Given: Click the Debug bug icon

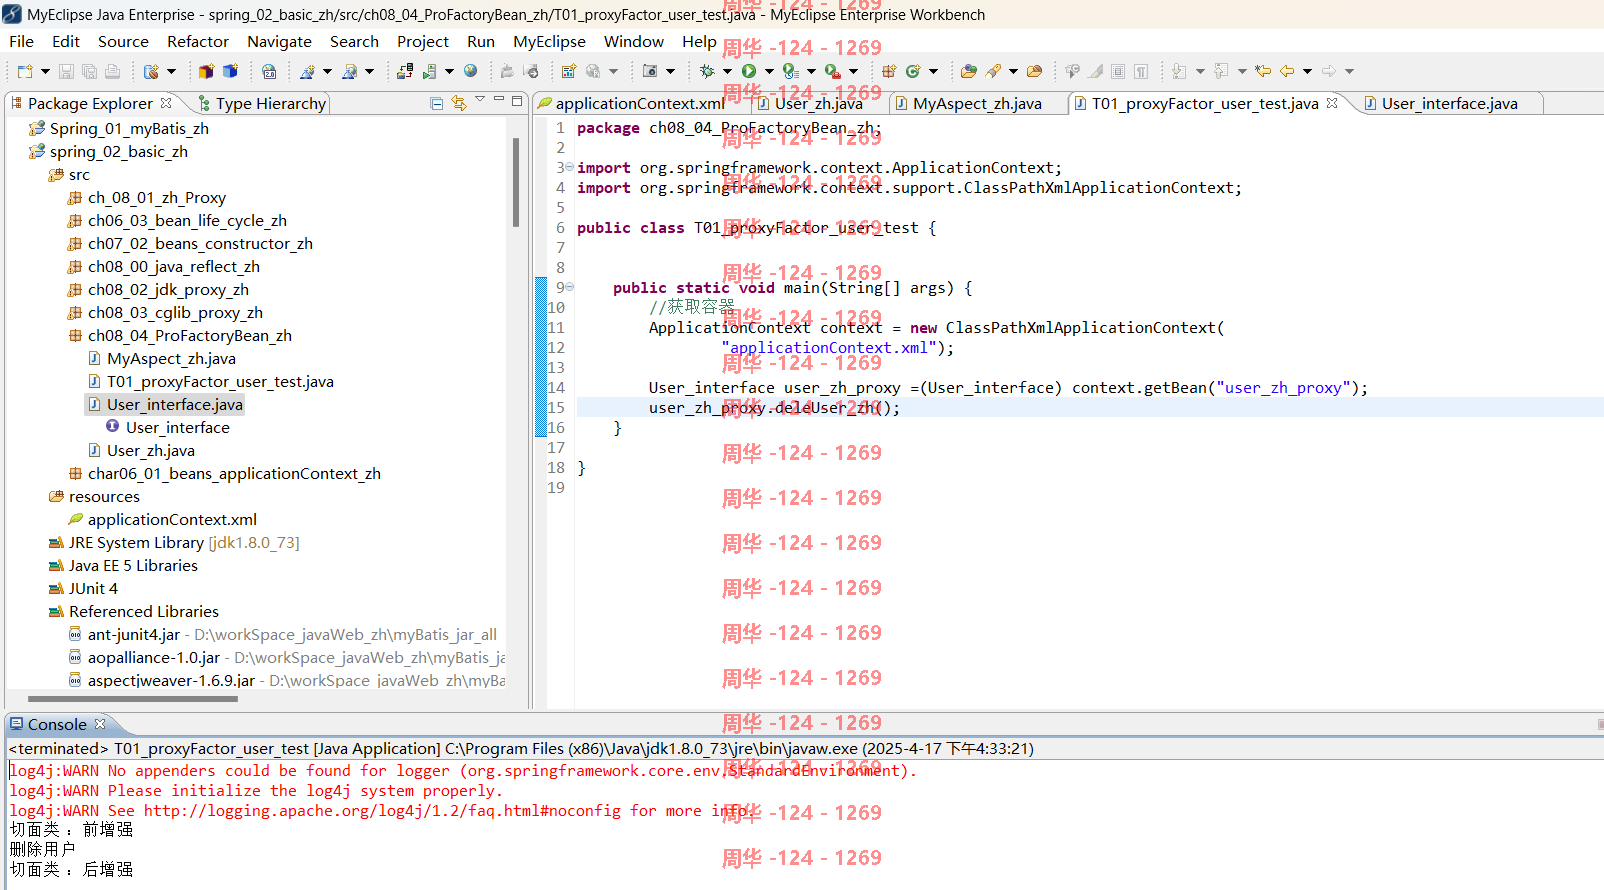Looking at the screenshot, I should pyautogui.click(x=707, y=71).
